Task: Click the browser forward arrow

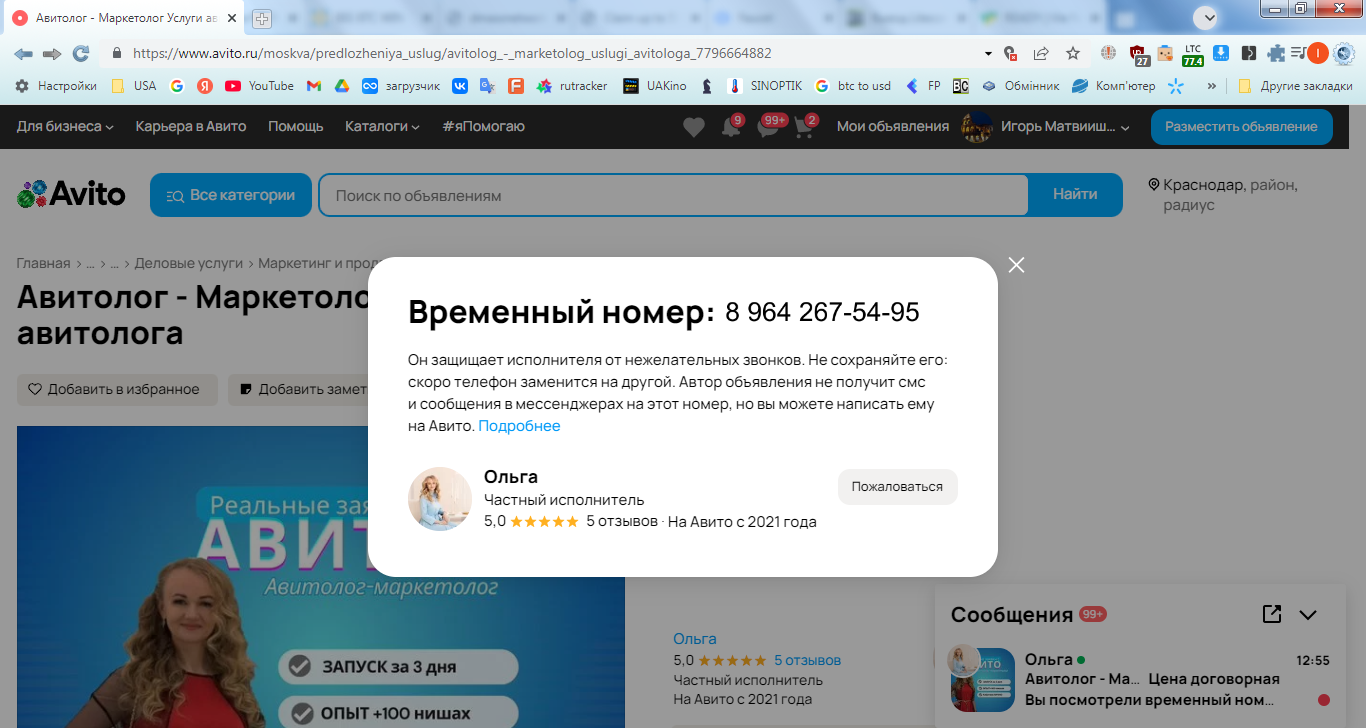Action: [x=52, y=53]
